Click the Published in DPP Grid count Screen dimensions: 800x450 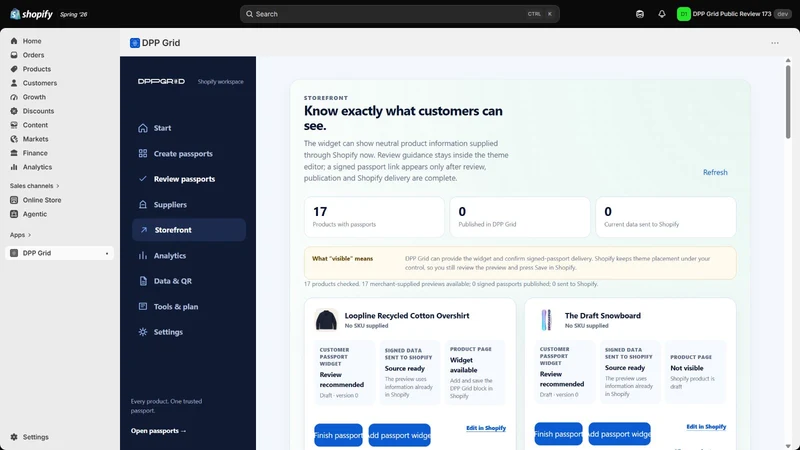(462, 211)
